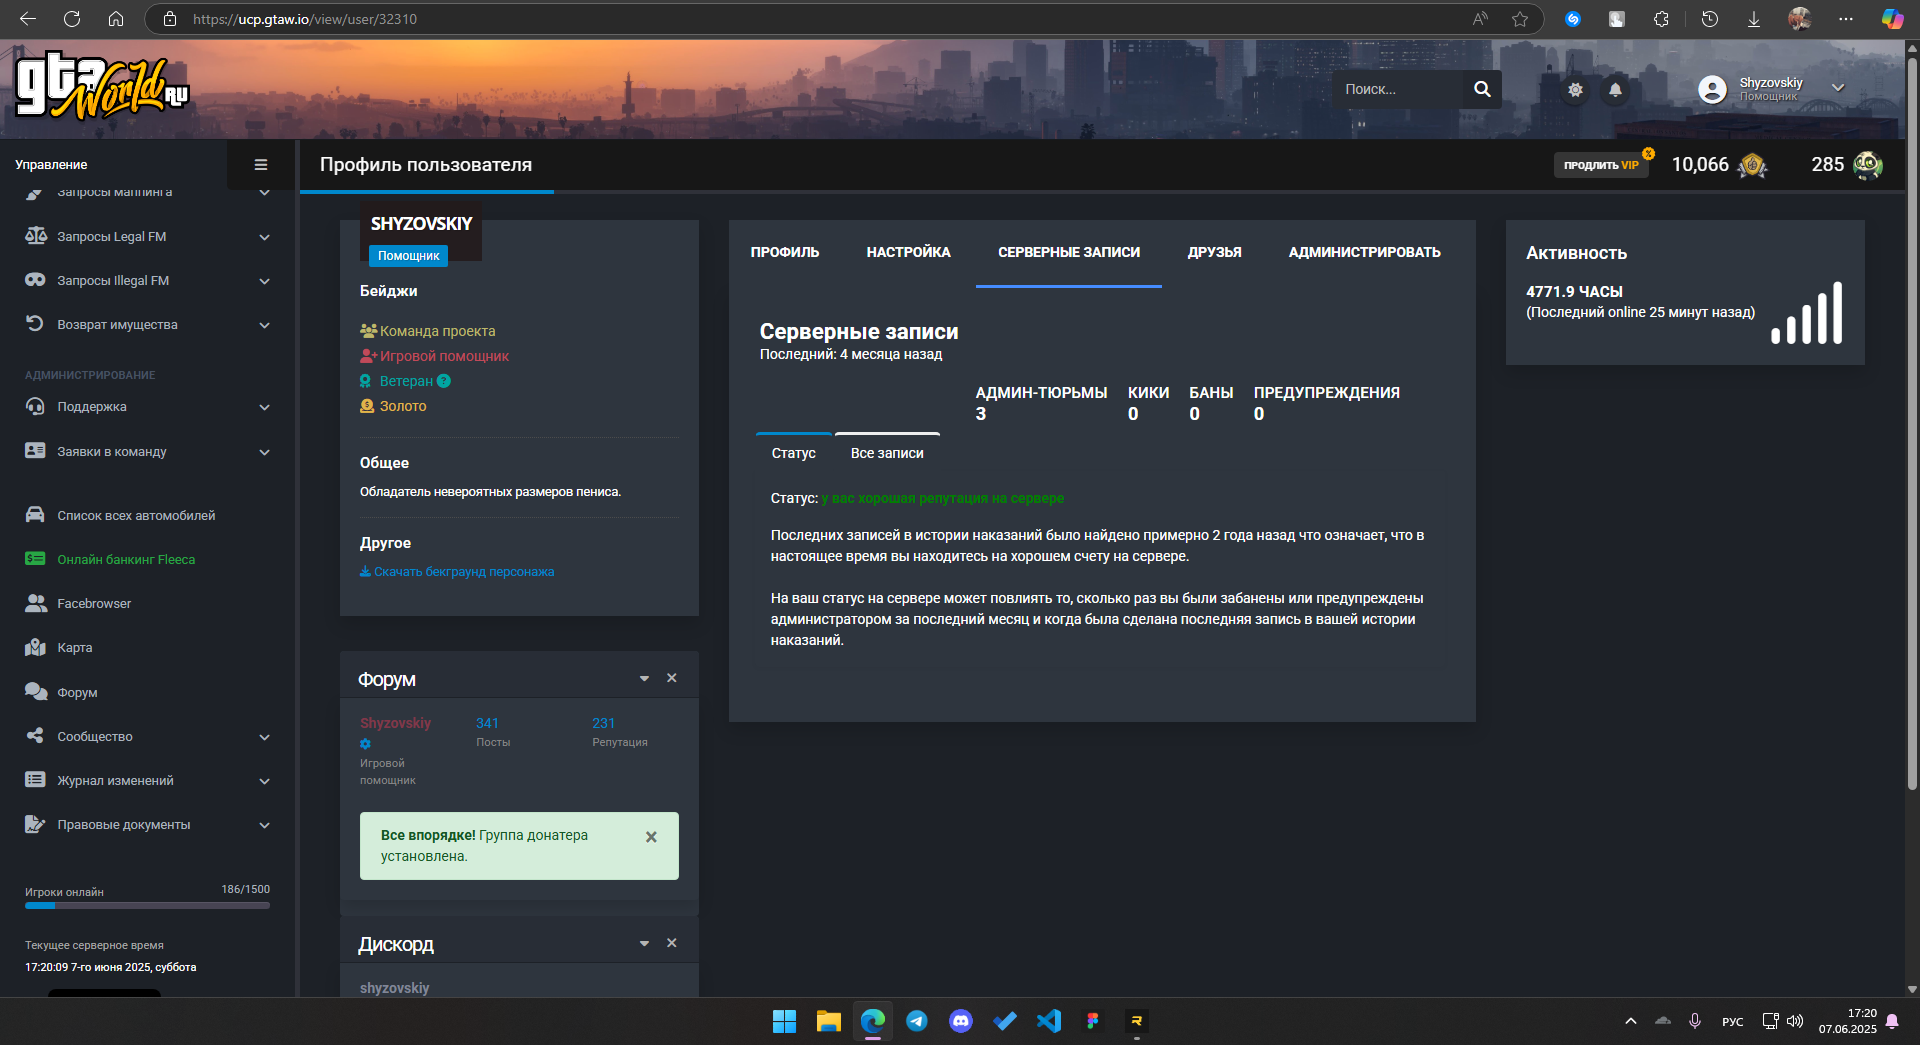Click the Продлить VIP button

[1601, 165]
